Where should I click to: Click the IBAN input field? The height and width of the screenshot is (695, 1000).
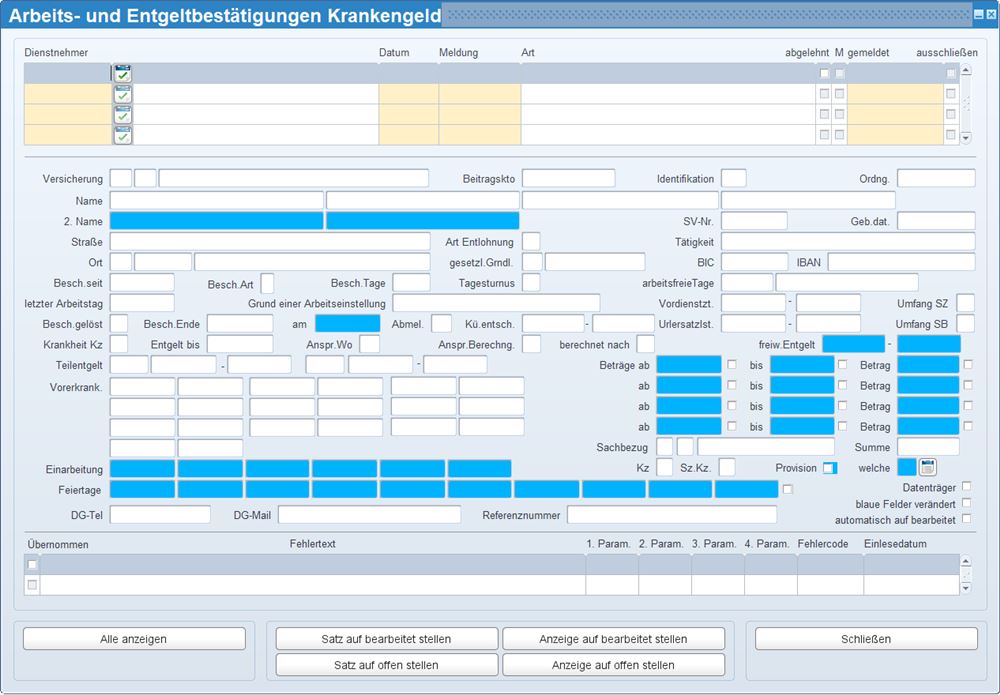(901, 262)
